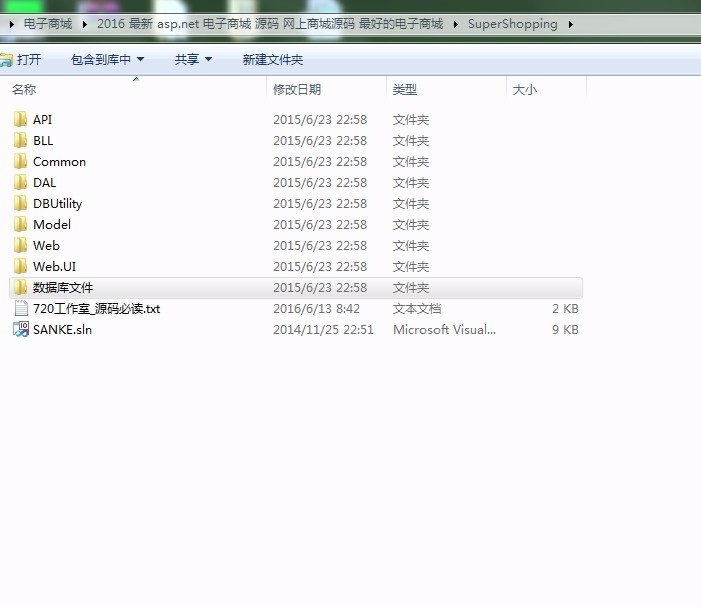Expand arrow before 电子商城 breadcrumb

pyautogui.click(x=12, y=24)
